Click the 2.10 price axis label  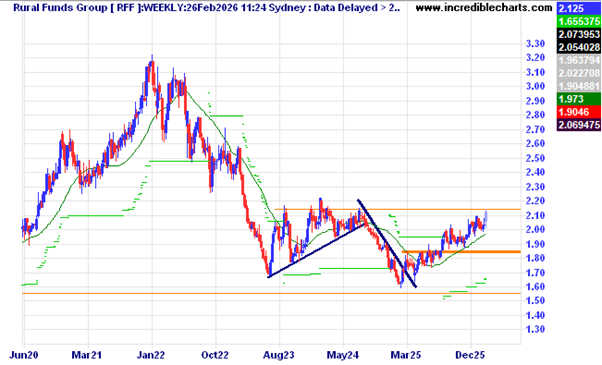535,215
